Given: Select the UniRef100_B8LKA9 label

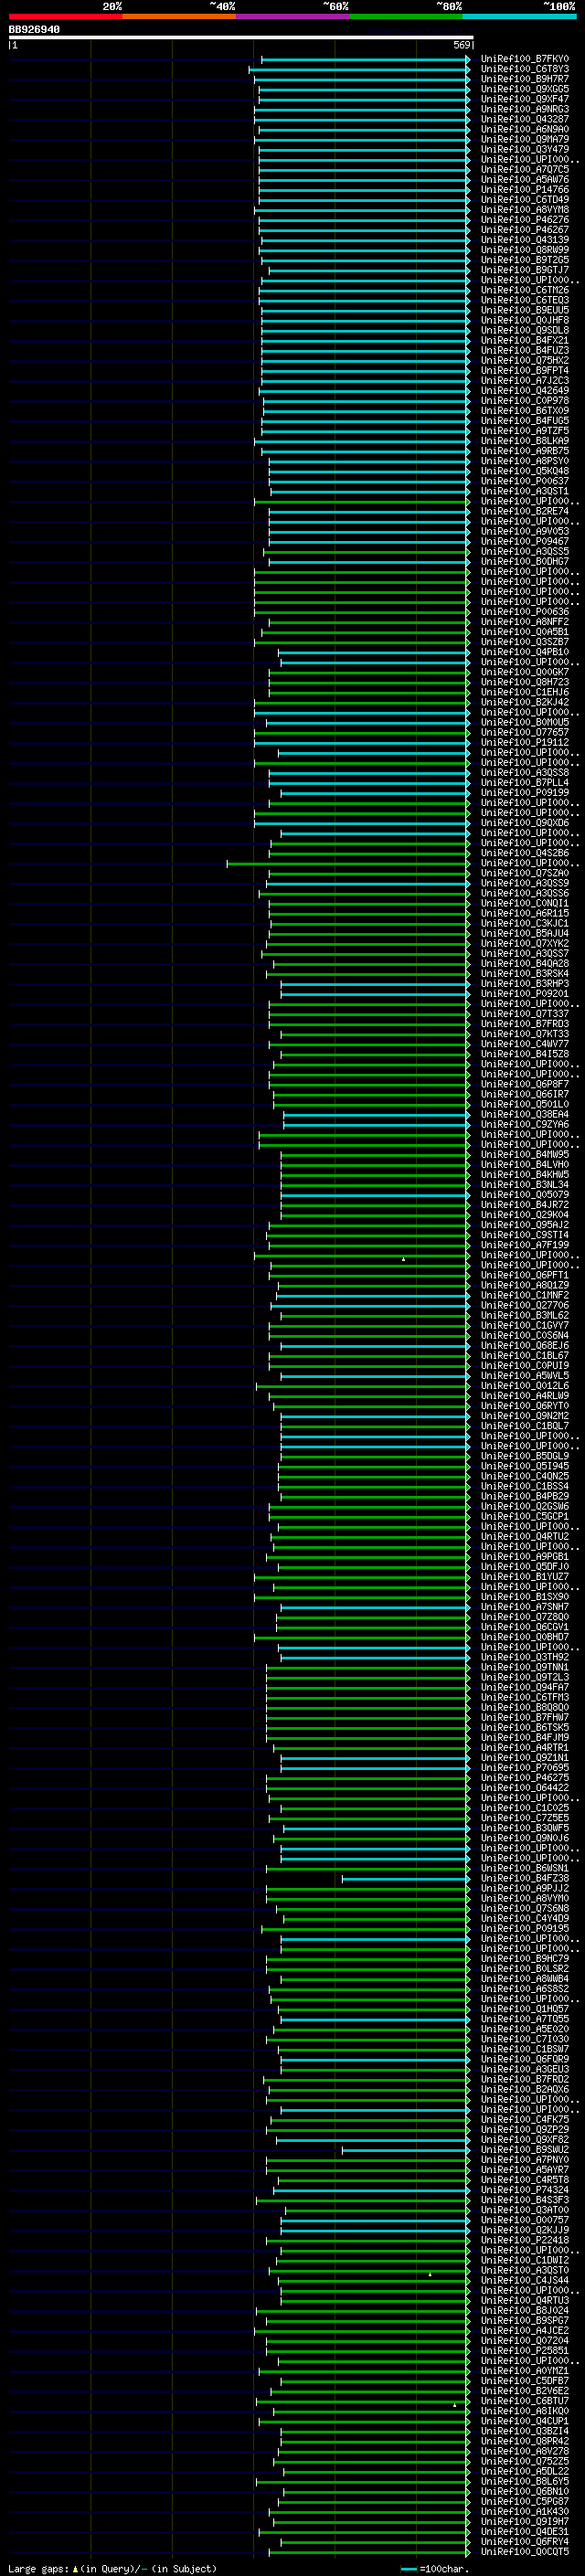Looking at the screenshot, I should click(524, 441).
